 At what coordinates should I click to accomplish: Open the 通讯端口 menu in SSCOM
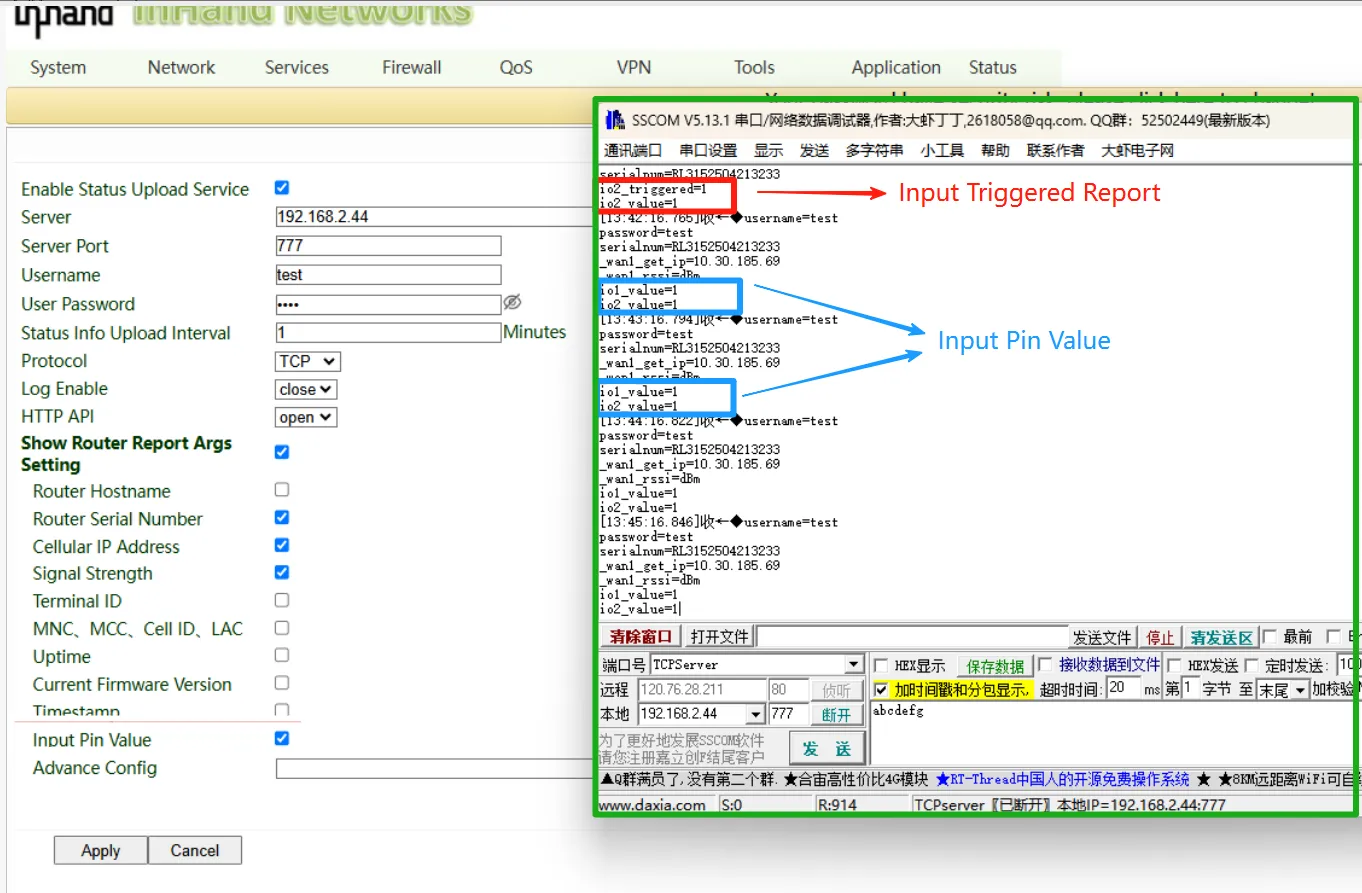pos(633,150)
